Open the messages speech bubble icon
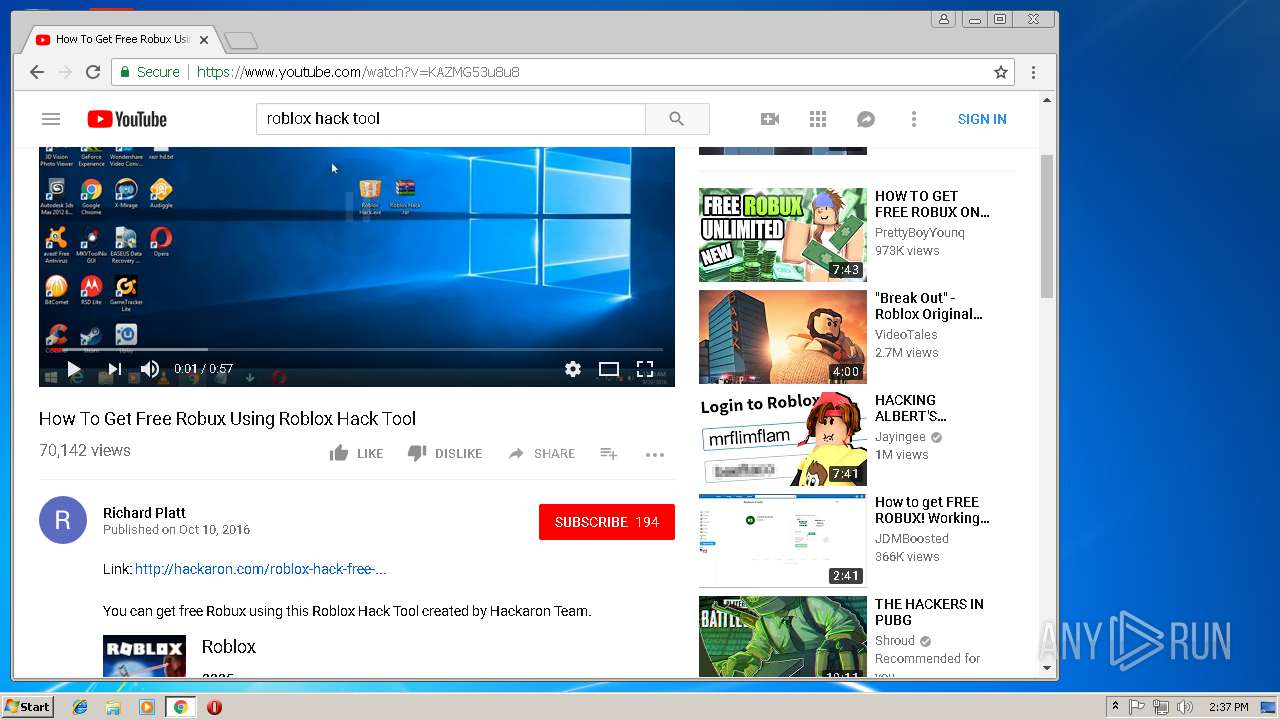 pos(866,119)
